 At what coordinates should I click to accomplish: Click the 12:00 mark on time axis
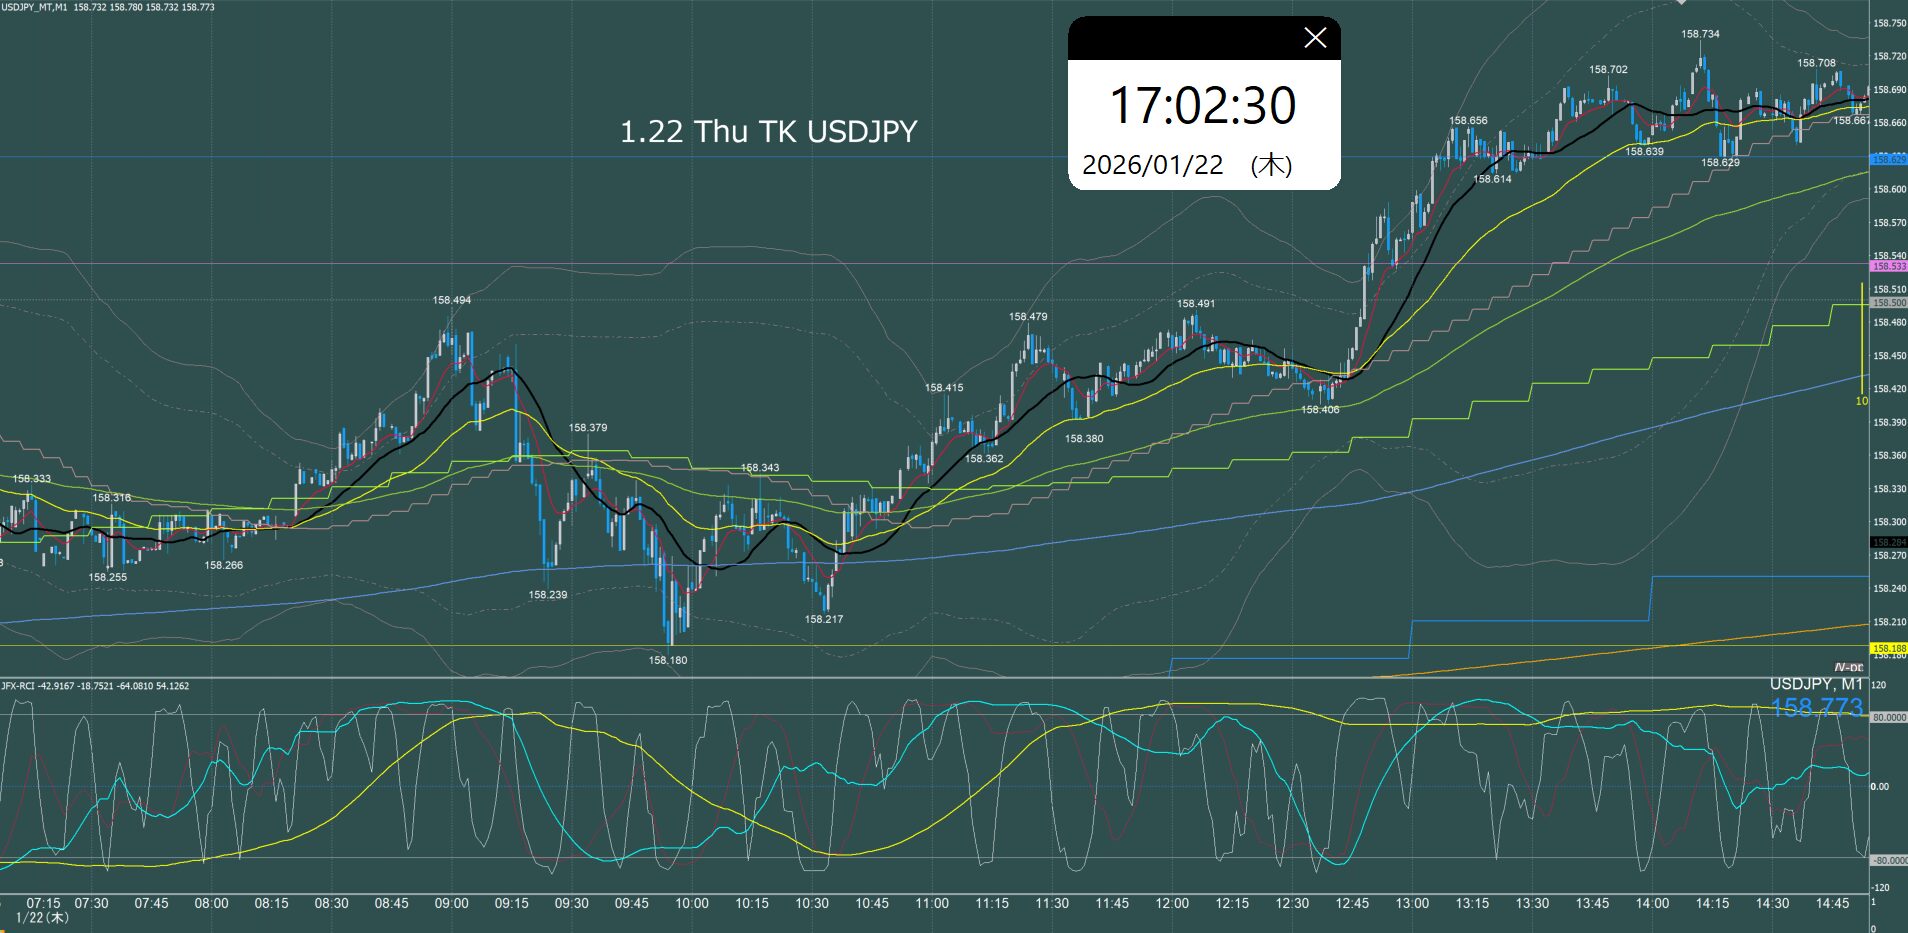(x=1172, y=903)
